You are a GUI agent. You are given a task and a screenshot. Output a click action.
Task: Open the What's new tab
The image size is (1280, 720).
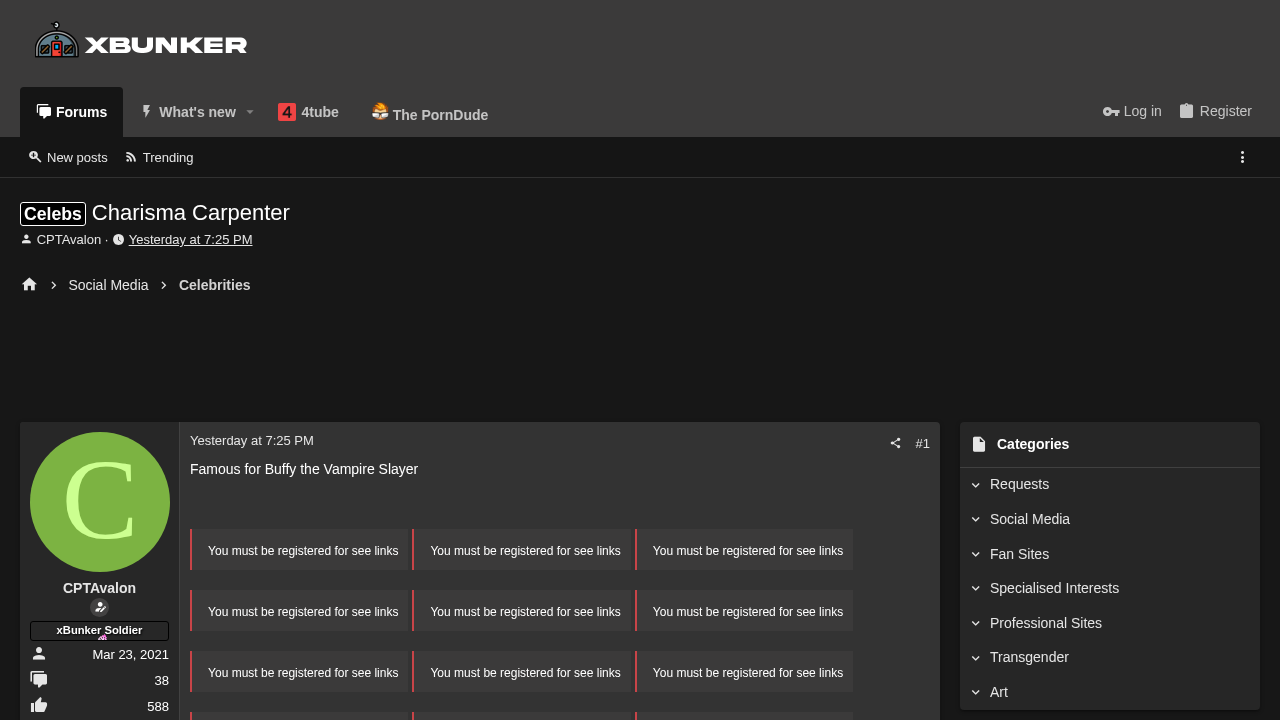pyautogui.click(x=188, y=112)
